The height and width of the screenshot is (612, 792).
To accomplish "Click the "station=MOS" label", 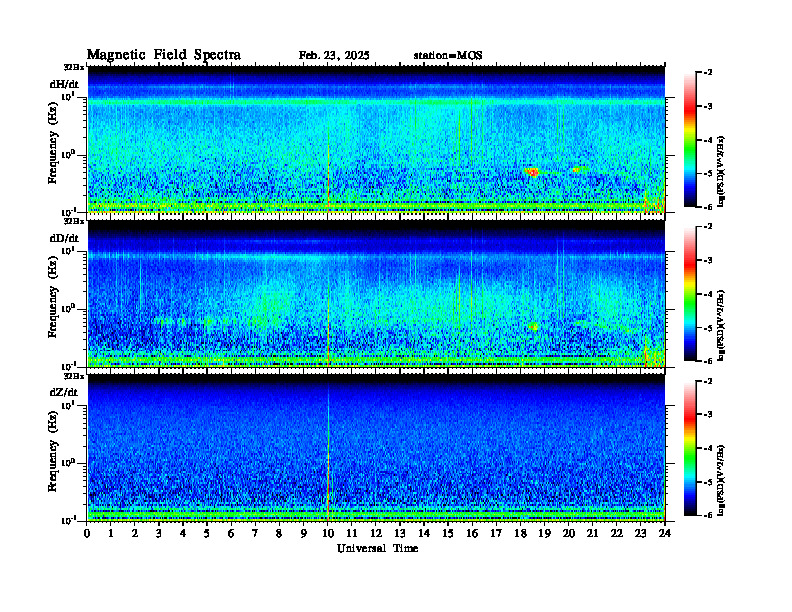I will 448,56.
